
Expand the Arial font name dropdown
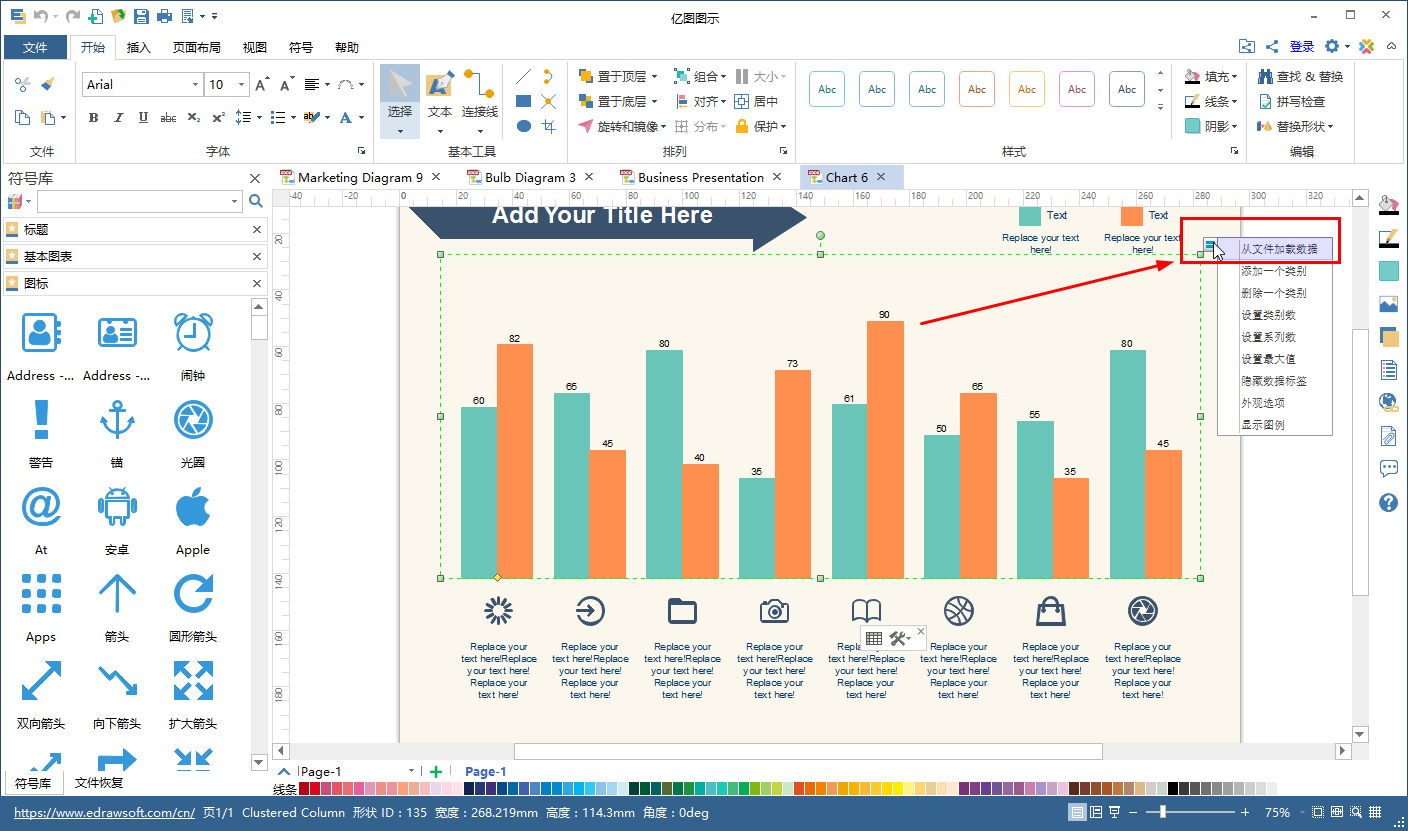click(x=195, y=85)
